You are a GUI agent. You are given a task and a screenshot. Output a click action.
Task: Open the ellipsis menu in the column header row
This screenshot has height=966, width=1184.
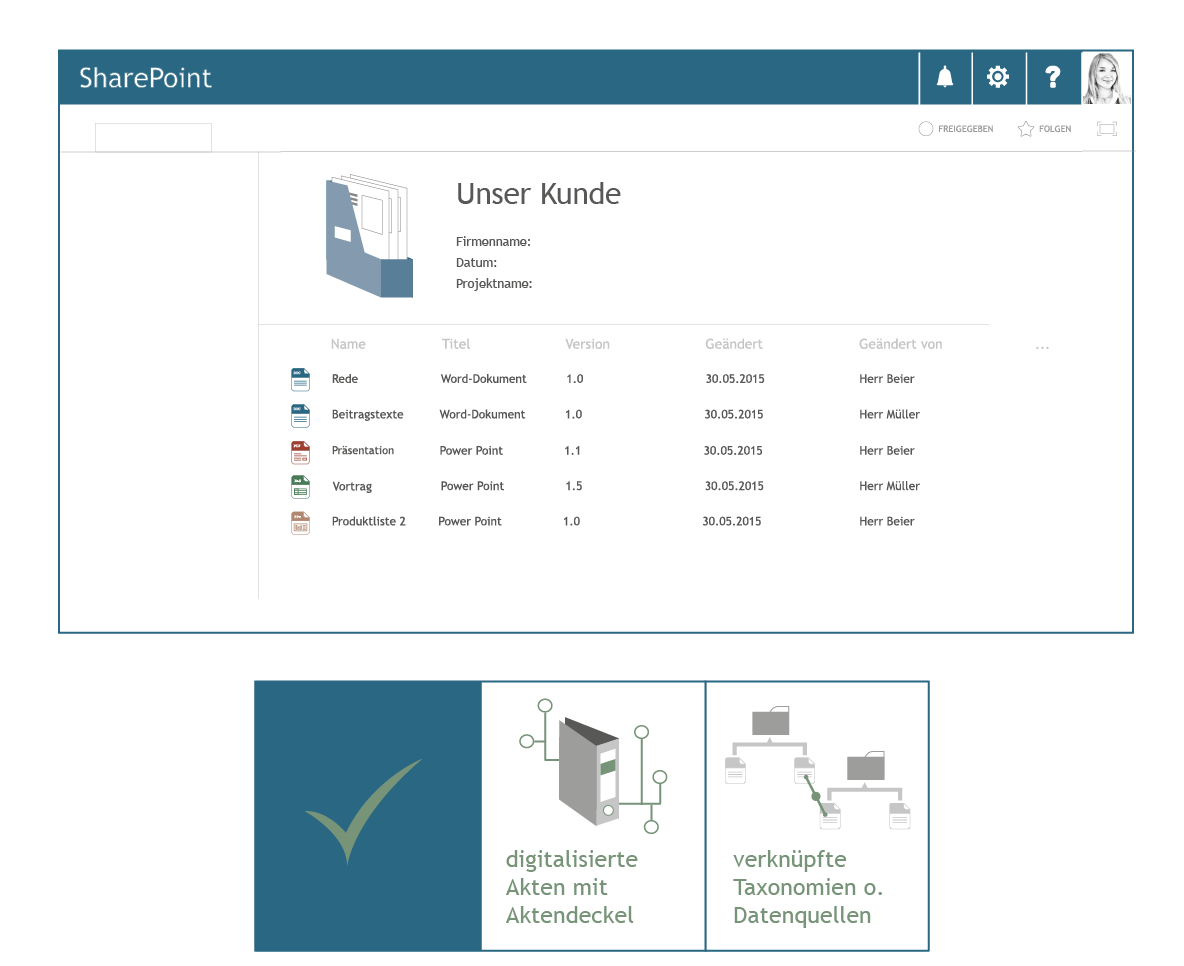click(1042, 344)
